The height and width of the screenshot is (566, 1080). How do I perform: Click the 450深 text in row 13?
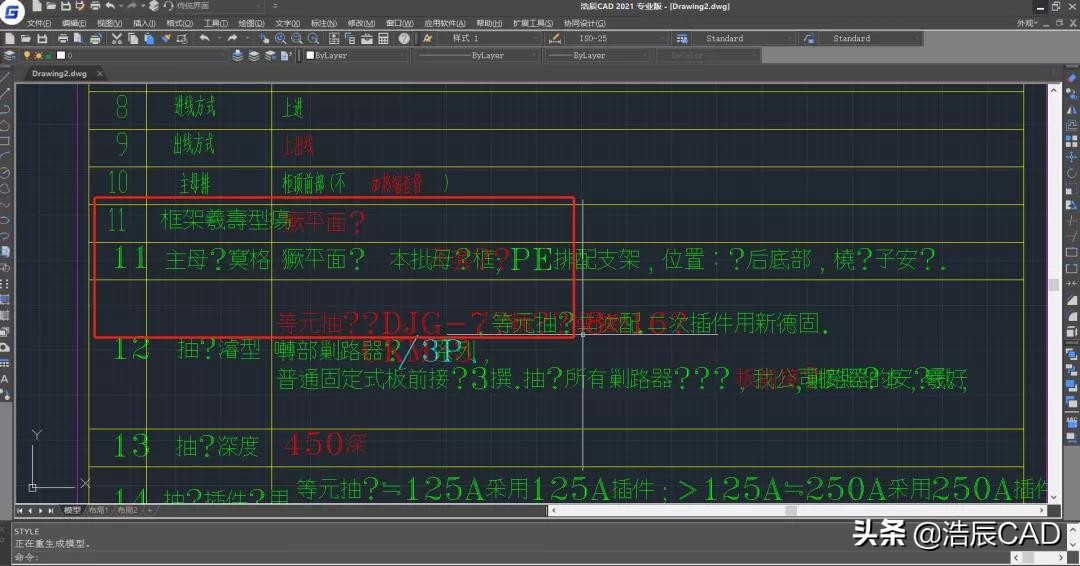point(325,445)
